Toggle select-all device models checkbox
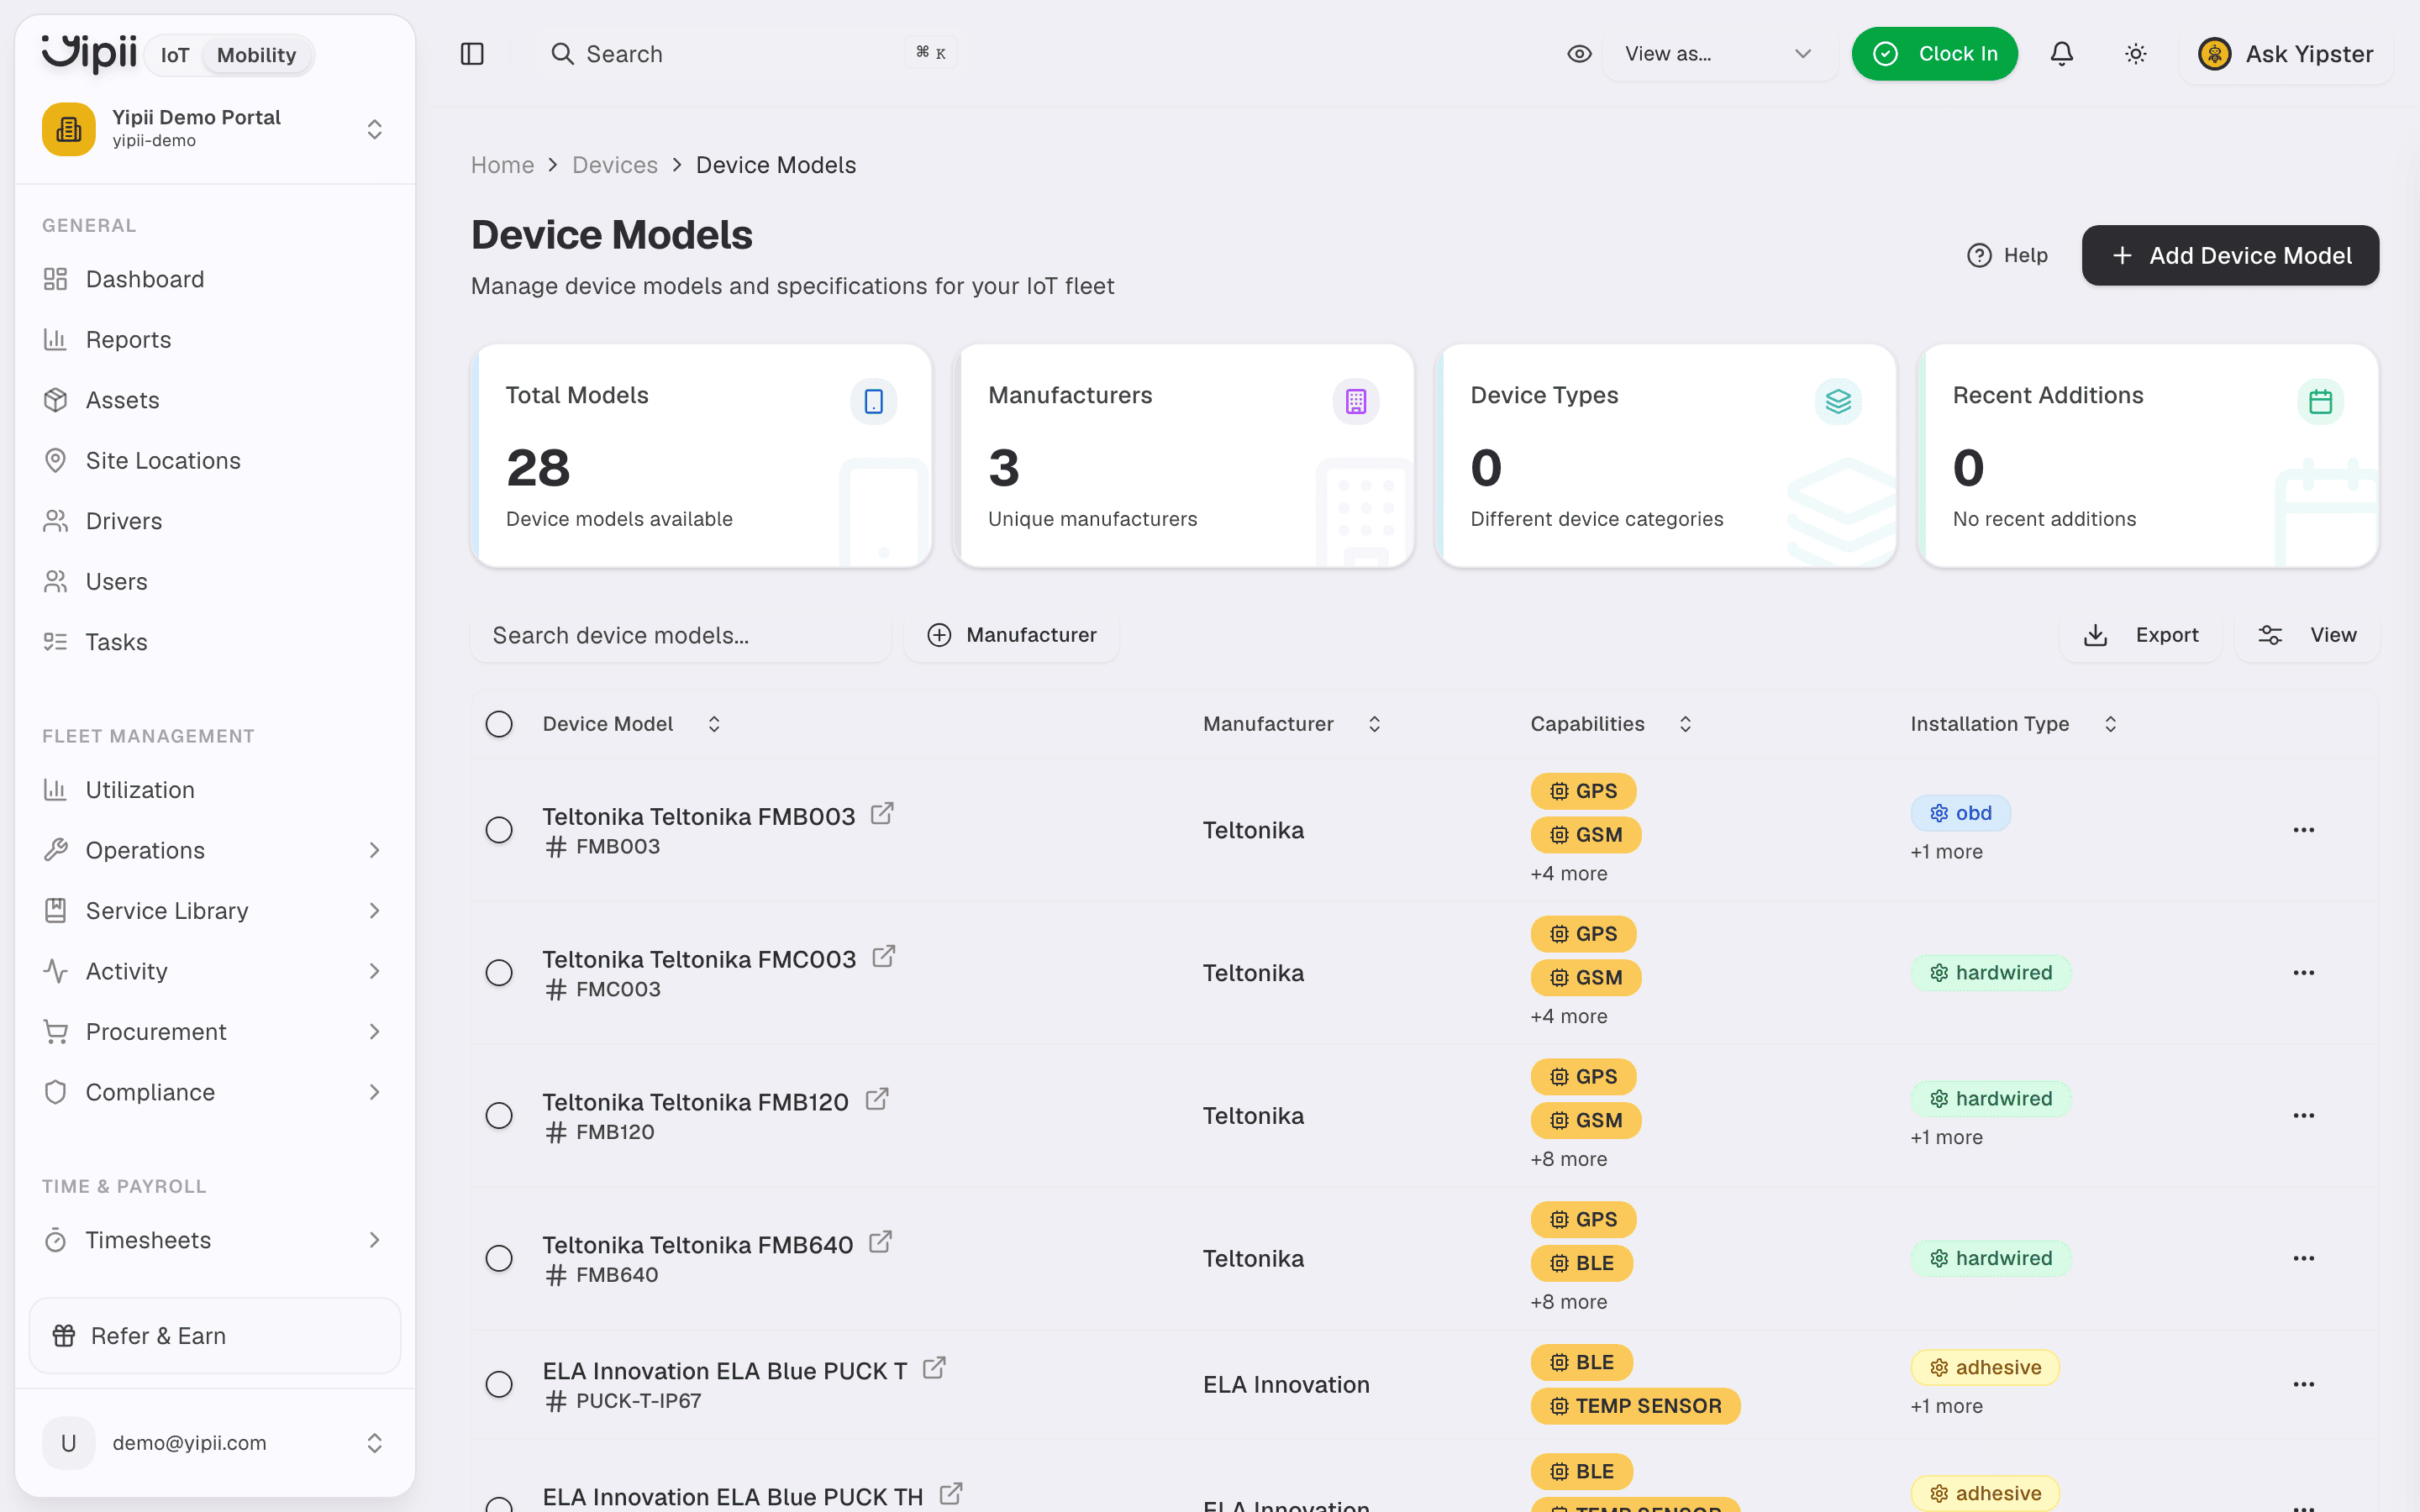Viewport: 2420px width, 1512px height. [x=499, y=724]
